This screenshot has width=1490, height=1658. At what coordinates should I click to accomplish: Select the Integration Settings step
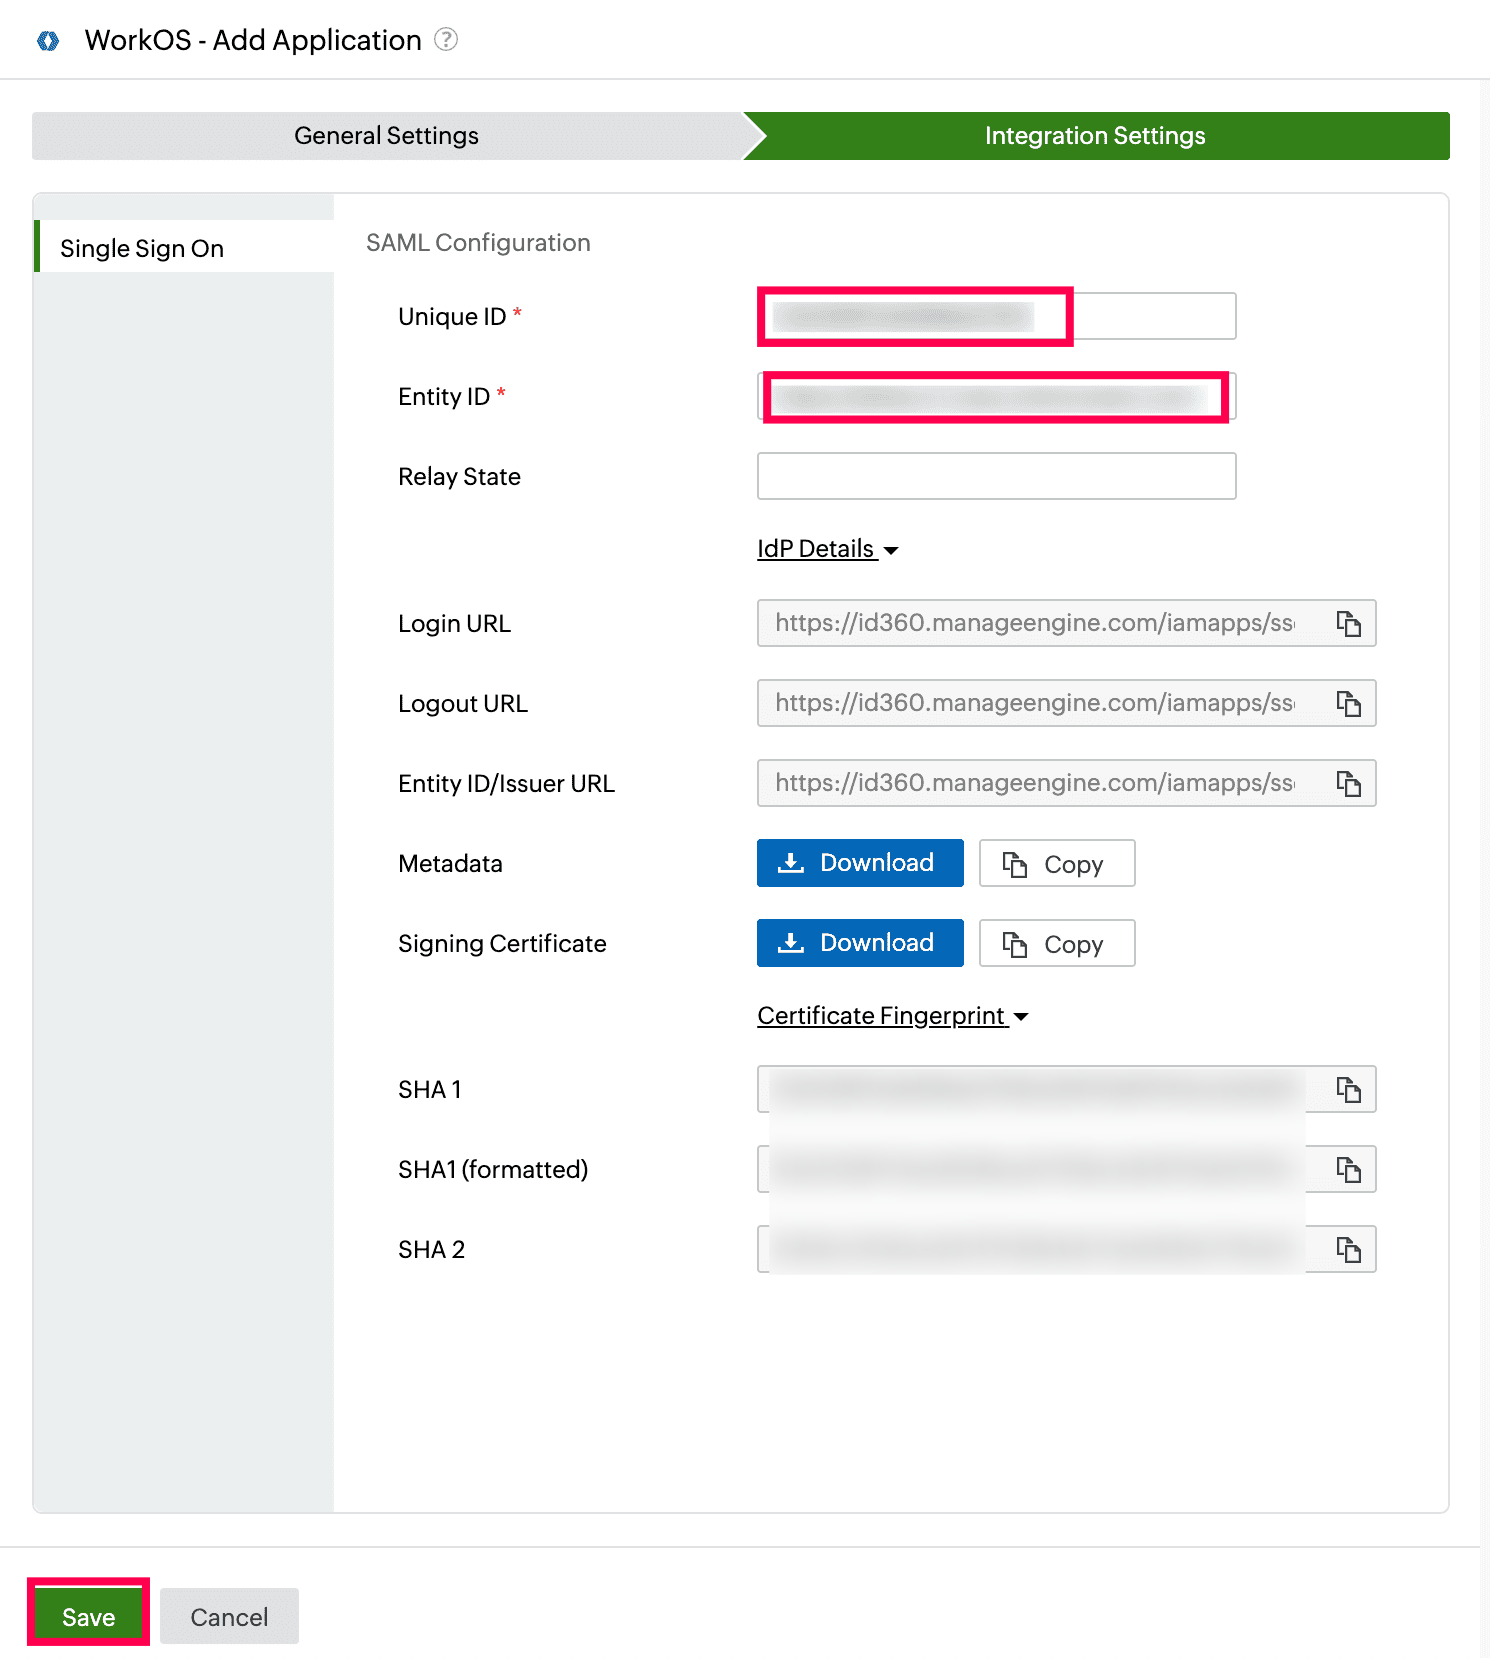pyautogui.click(x=1096, y=136)
